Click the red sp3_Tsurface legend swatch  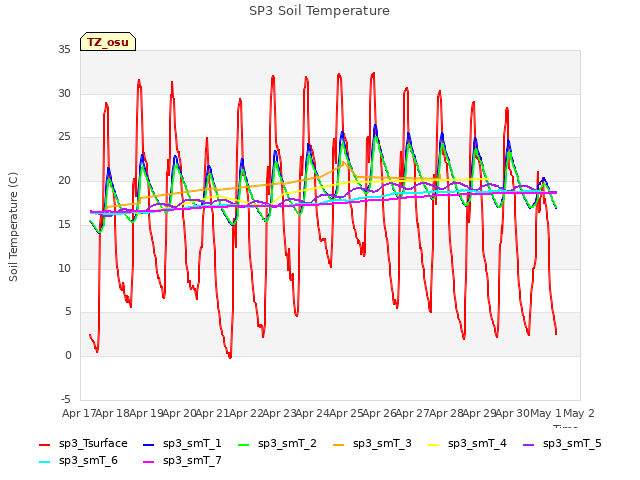(44, 444)
